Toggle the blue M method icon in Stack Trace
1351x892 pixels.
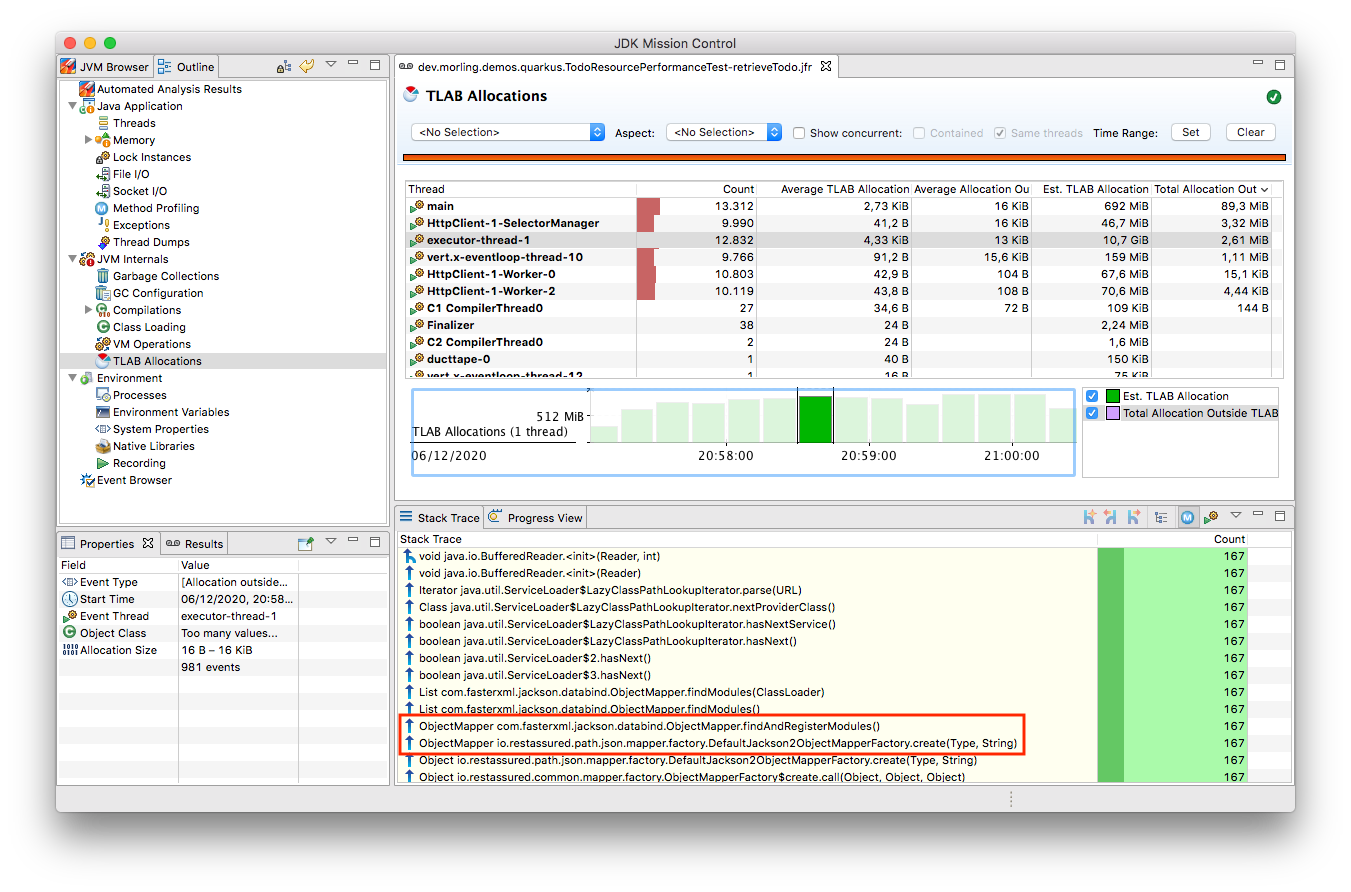[x=1187, y=517]
